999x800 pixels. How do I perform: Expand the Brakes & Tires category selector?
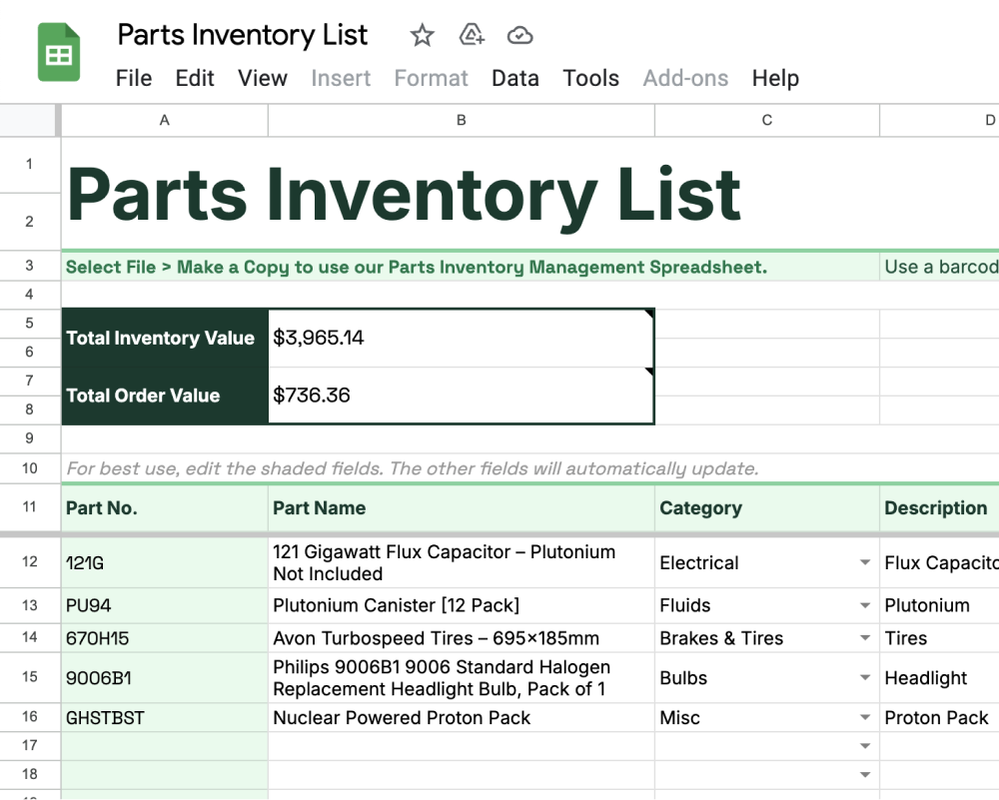pos(865,638)
